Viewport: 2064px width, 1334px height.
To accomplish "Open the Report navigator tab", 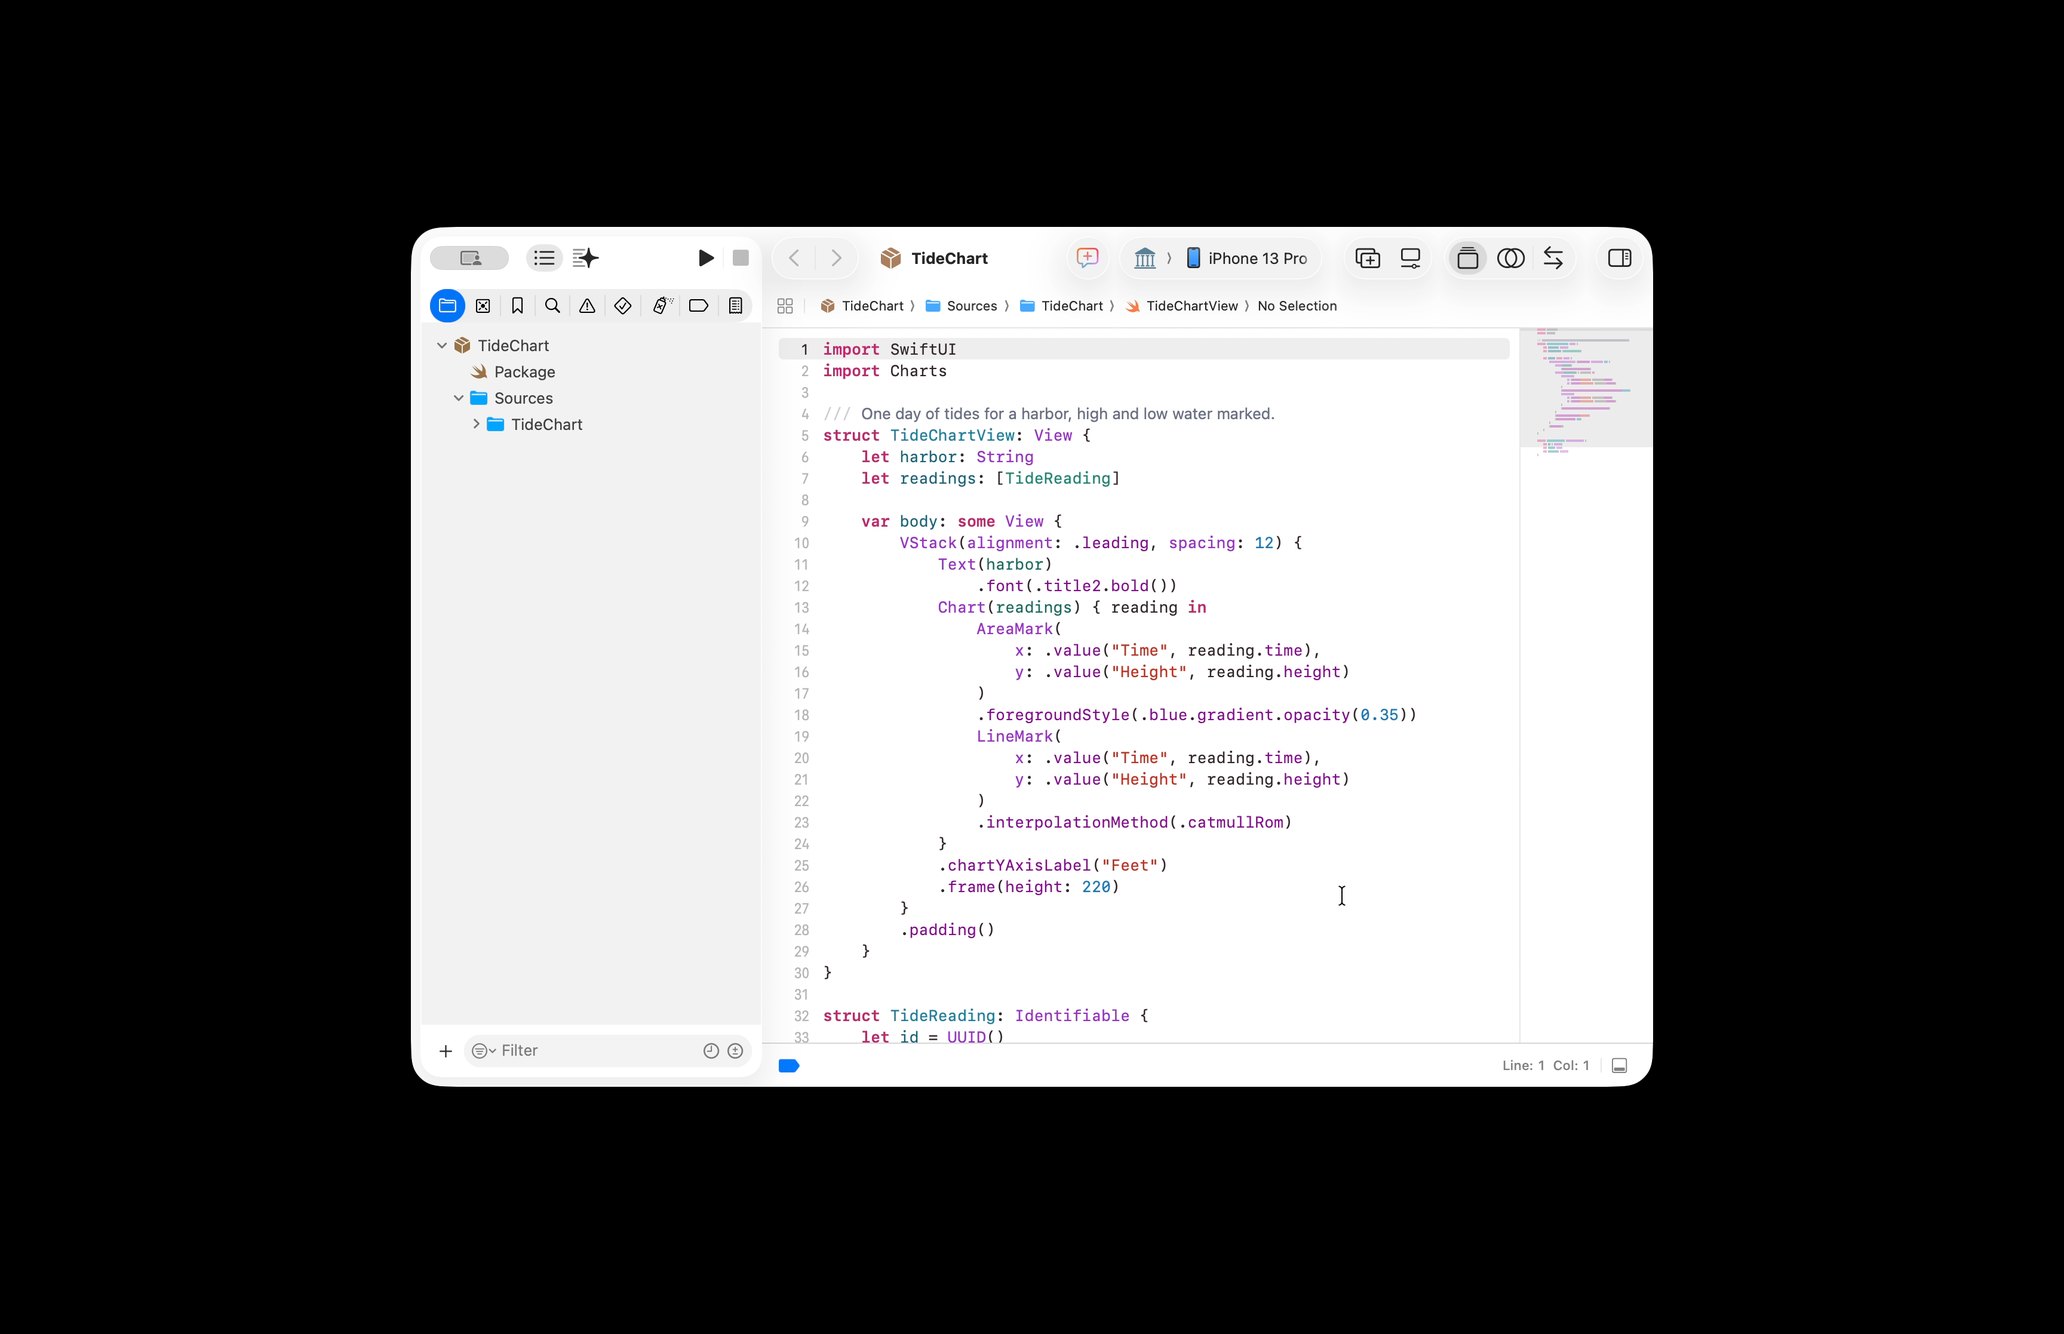I will [x=735, y=306].
